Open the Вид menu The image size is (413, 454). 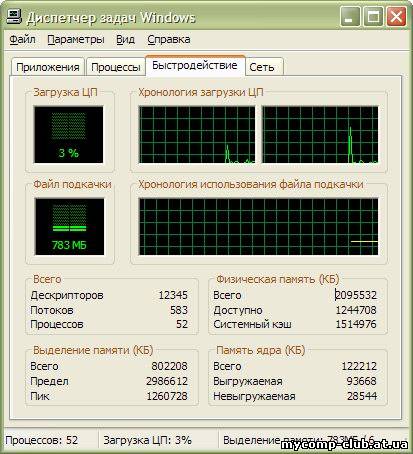pos(125,39)
